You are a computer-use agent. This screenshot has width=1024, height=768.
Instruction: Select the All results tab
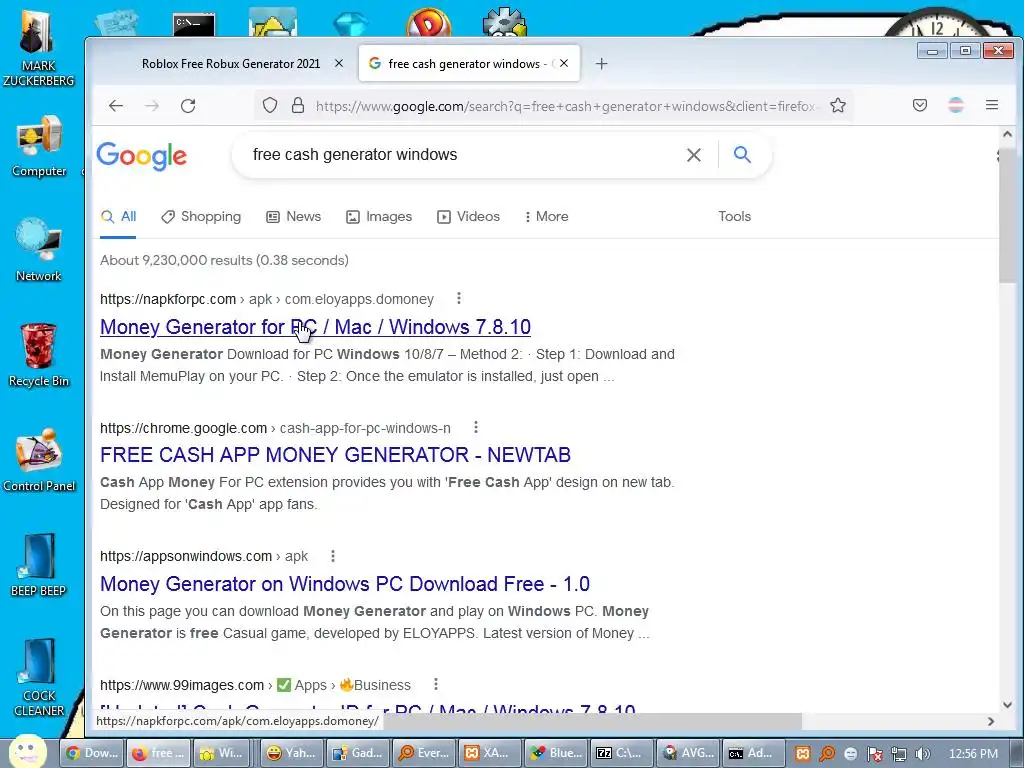(x=118, y=217)
